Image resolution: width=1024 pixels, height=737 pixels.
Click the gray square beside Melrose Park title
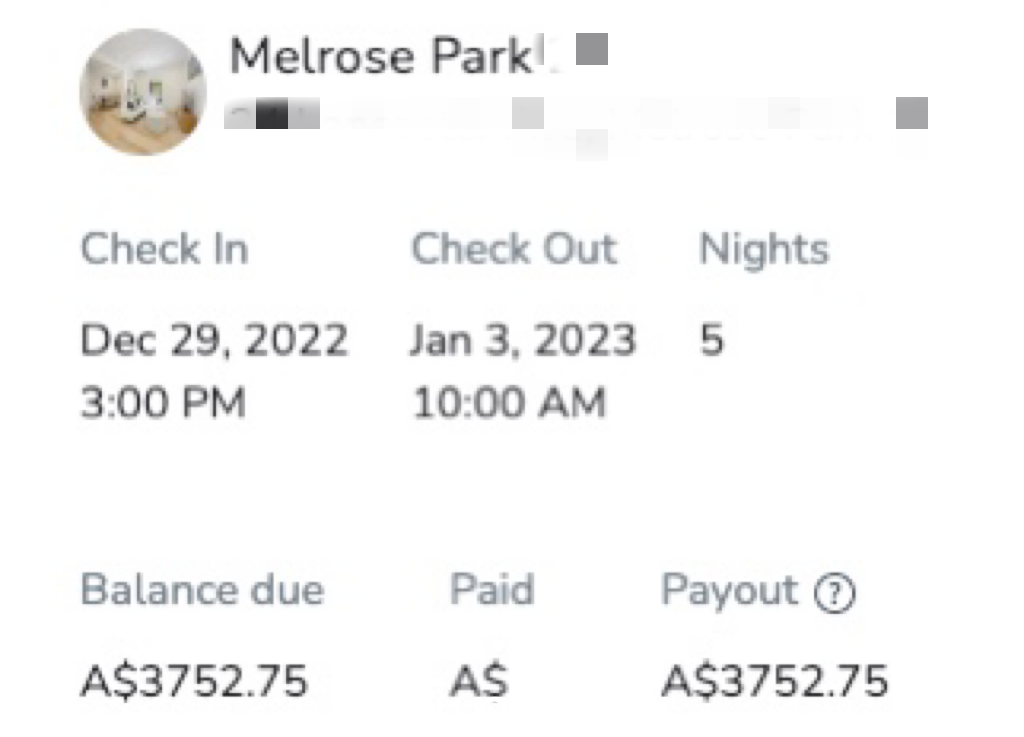coord(592,49)
